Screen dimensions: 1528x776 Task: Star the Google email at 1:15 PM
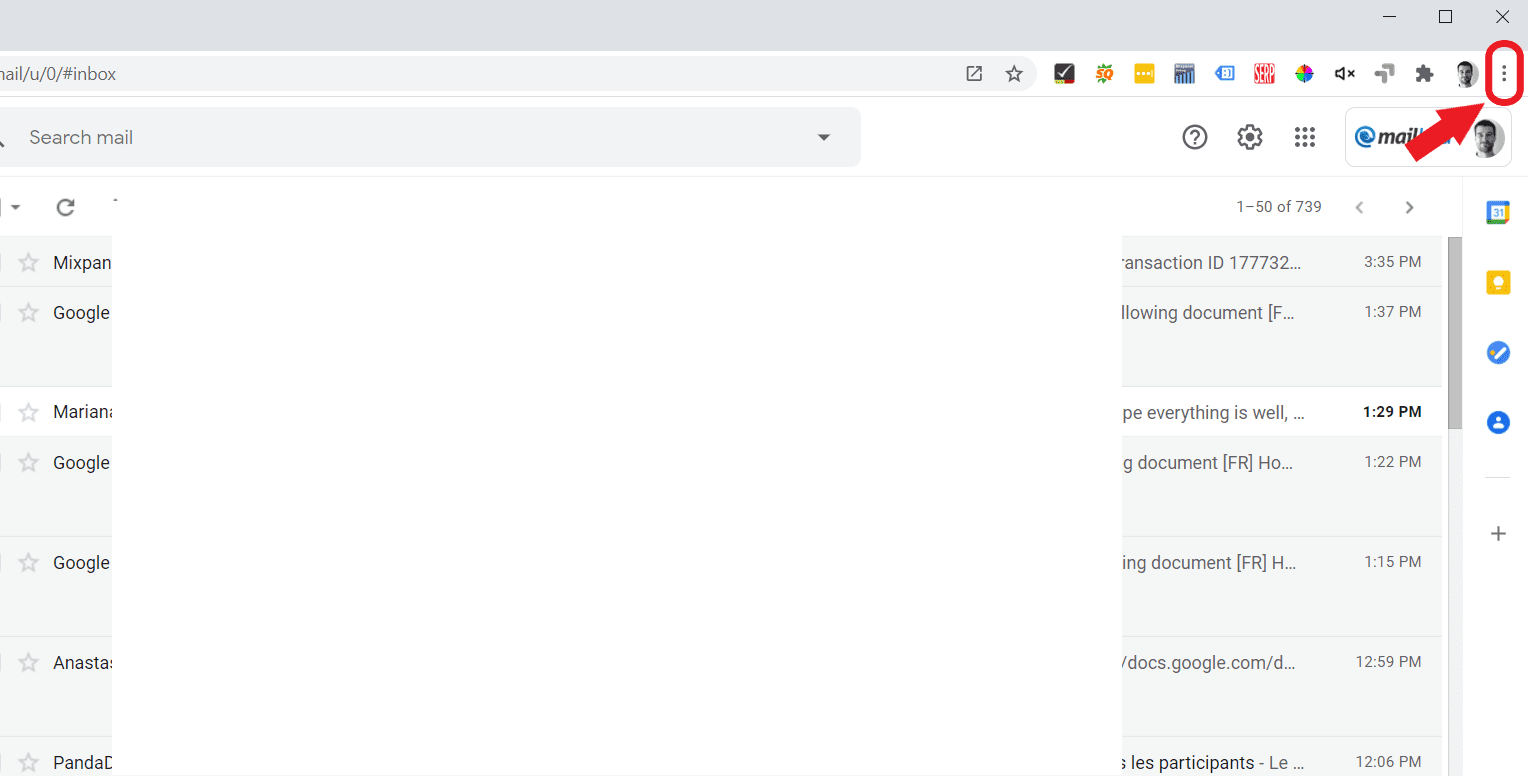(x=29, y=562)
